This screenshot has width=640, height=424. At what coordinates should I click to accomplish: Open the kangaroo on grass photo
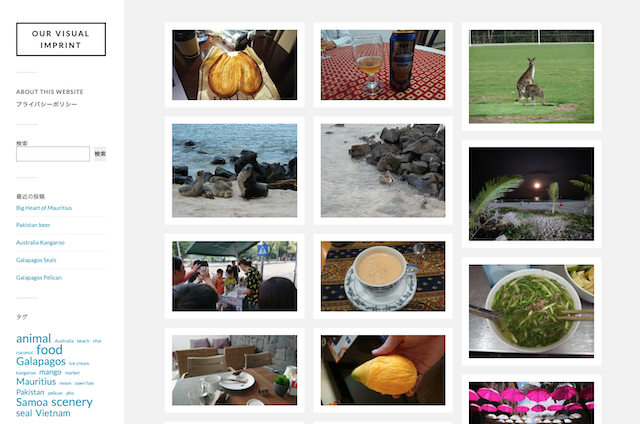(x=531, y=76)
